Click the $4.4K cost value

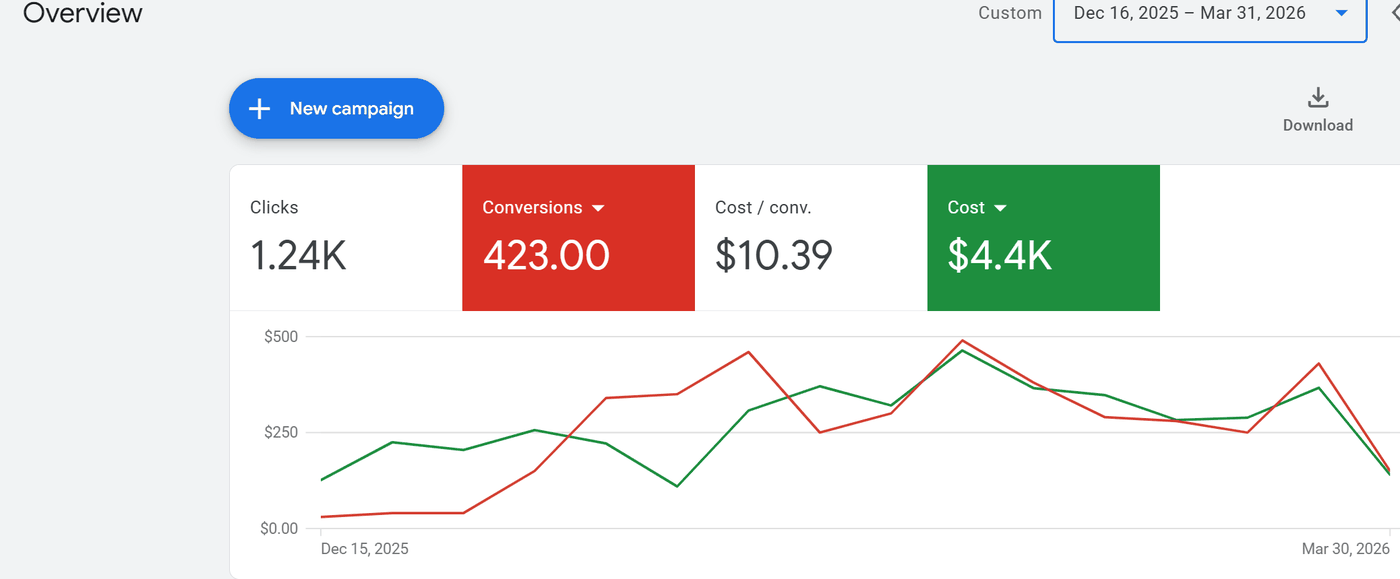1000,256
